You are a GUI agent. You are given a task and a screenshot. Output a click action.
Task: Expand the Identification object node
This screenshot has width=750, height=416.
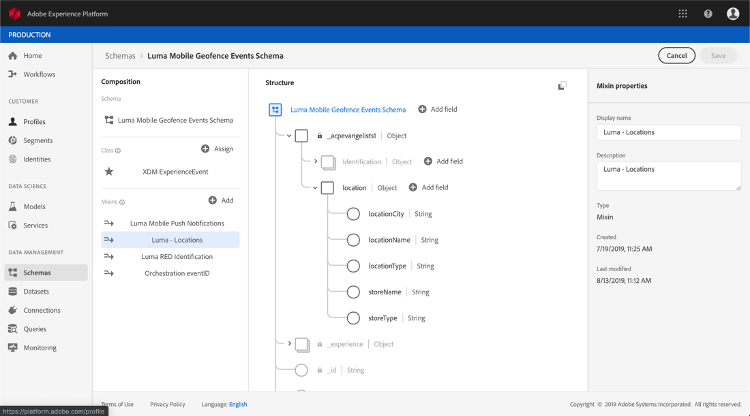(314, 161)
